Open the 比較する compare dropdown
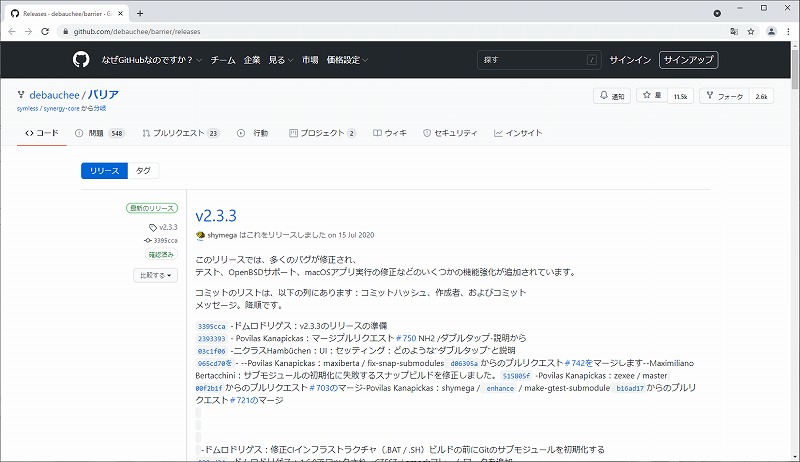 [x=156, y=275]
